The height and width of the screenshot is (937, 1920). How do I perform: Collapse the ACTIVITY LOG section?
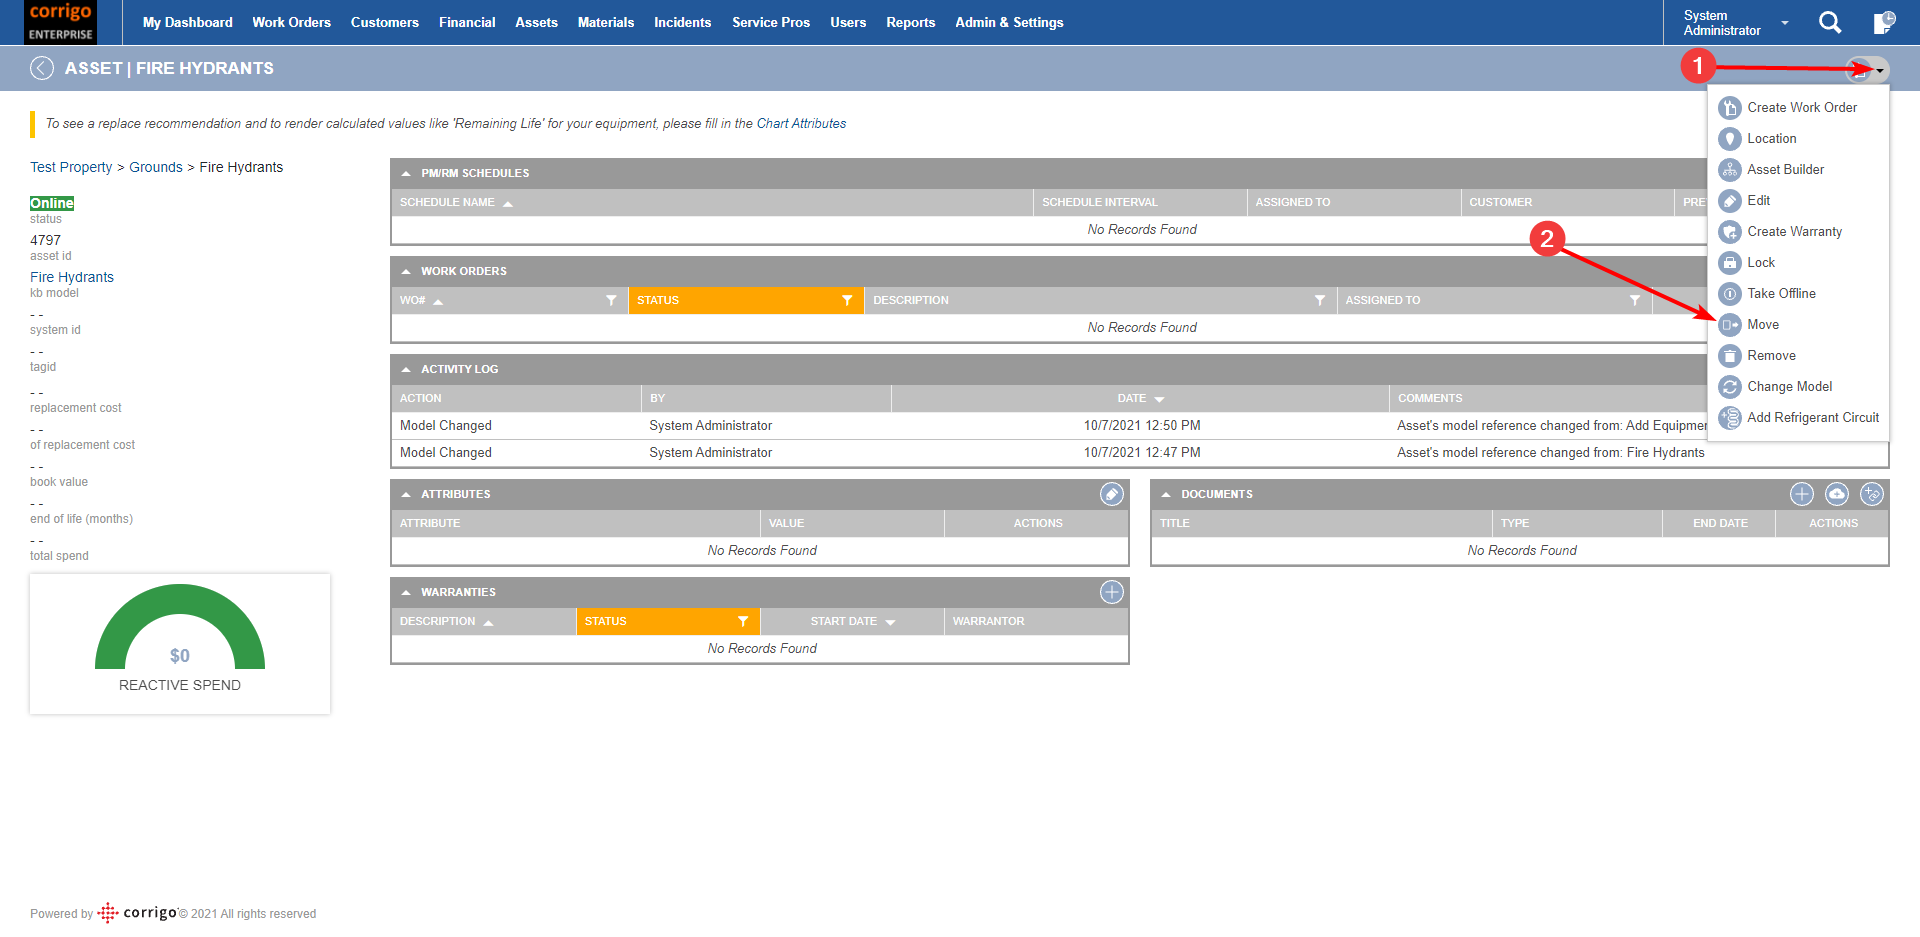(406, 369)
